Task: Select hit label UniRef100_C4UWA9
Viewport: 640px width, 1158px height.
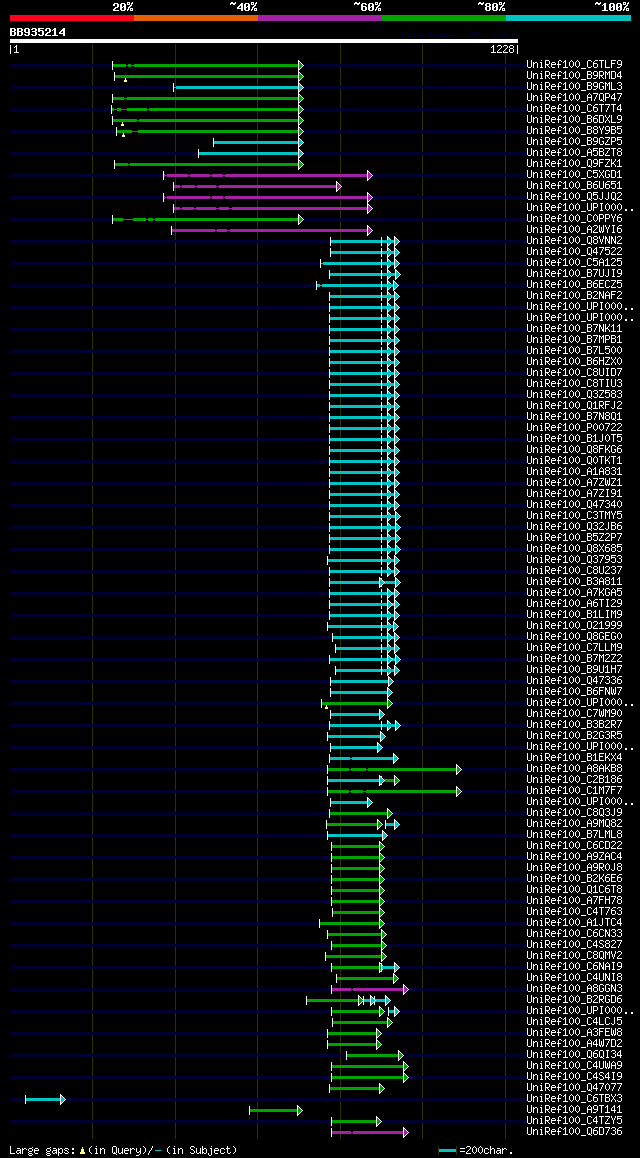Action: [x=574, y=1065]
